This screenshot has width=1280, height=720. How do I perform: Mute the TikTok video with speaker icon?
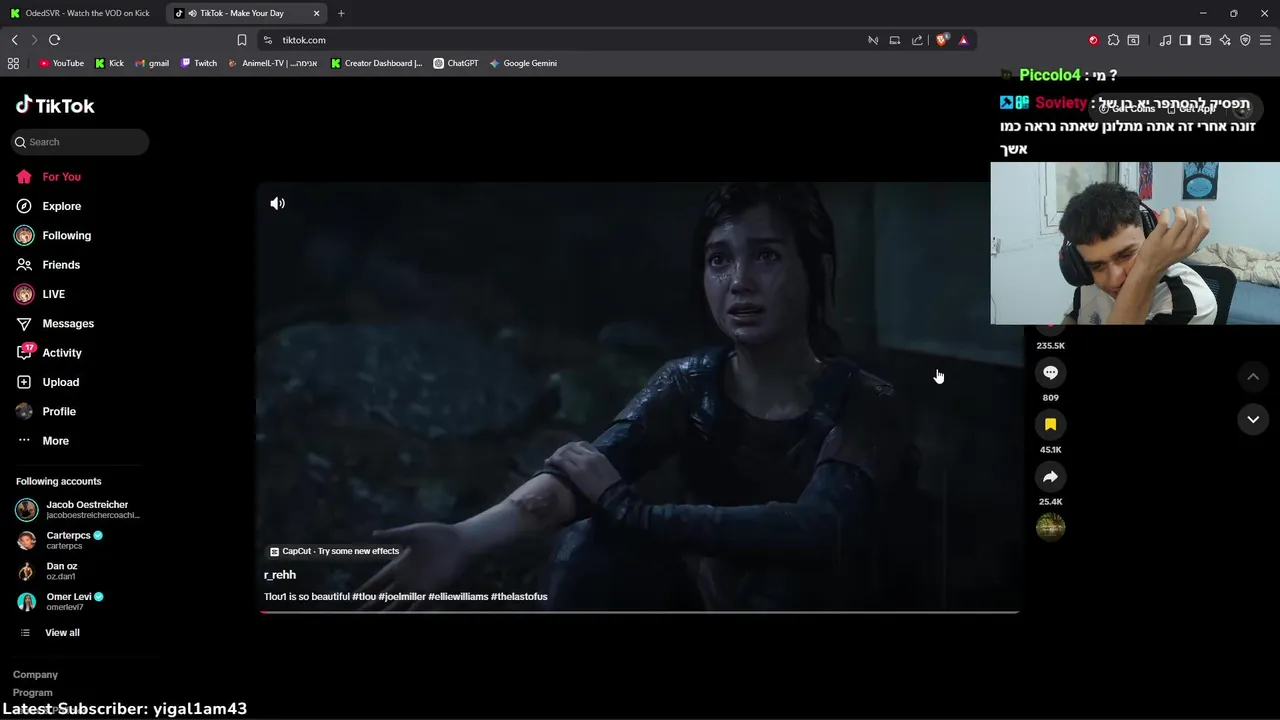(x=278, y=204)
